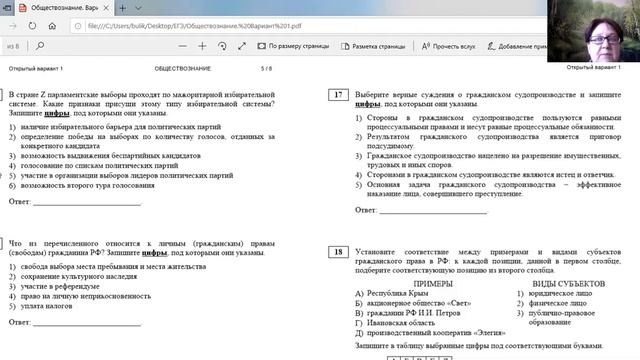
Task: Click option 'возможность выдвижения беспартийных кандидатов'
Action: (x=111, y=156)
